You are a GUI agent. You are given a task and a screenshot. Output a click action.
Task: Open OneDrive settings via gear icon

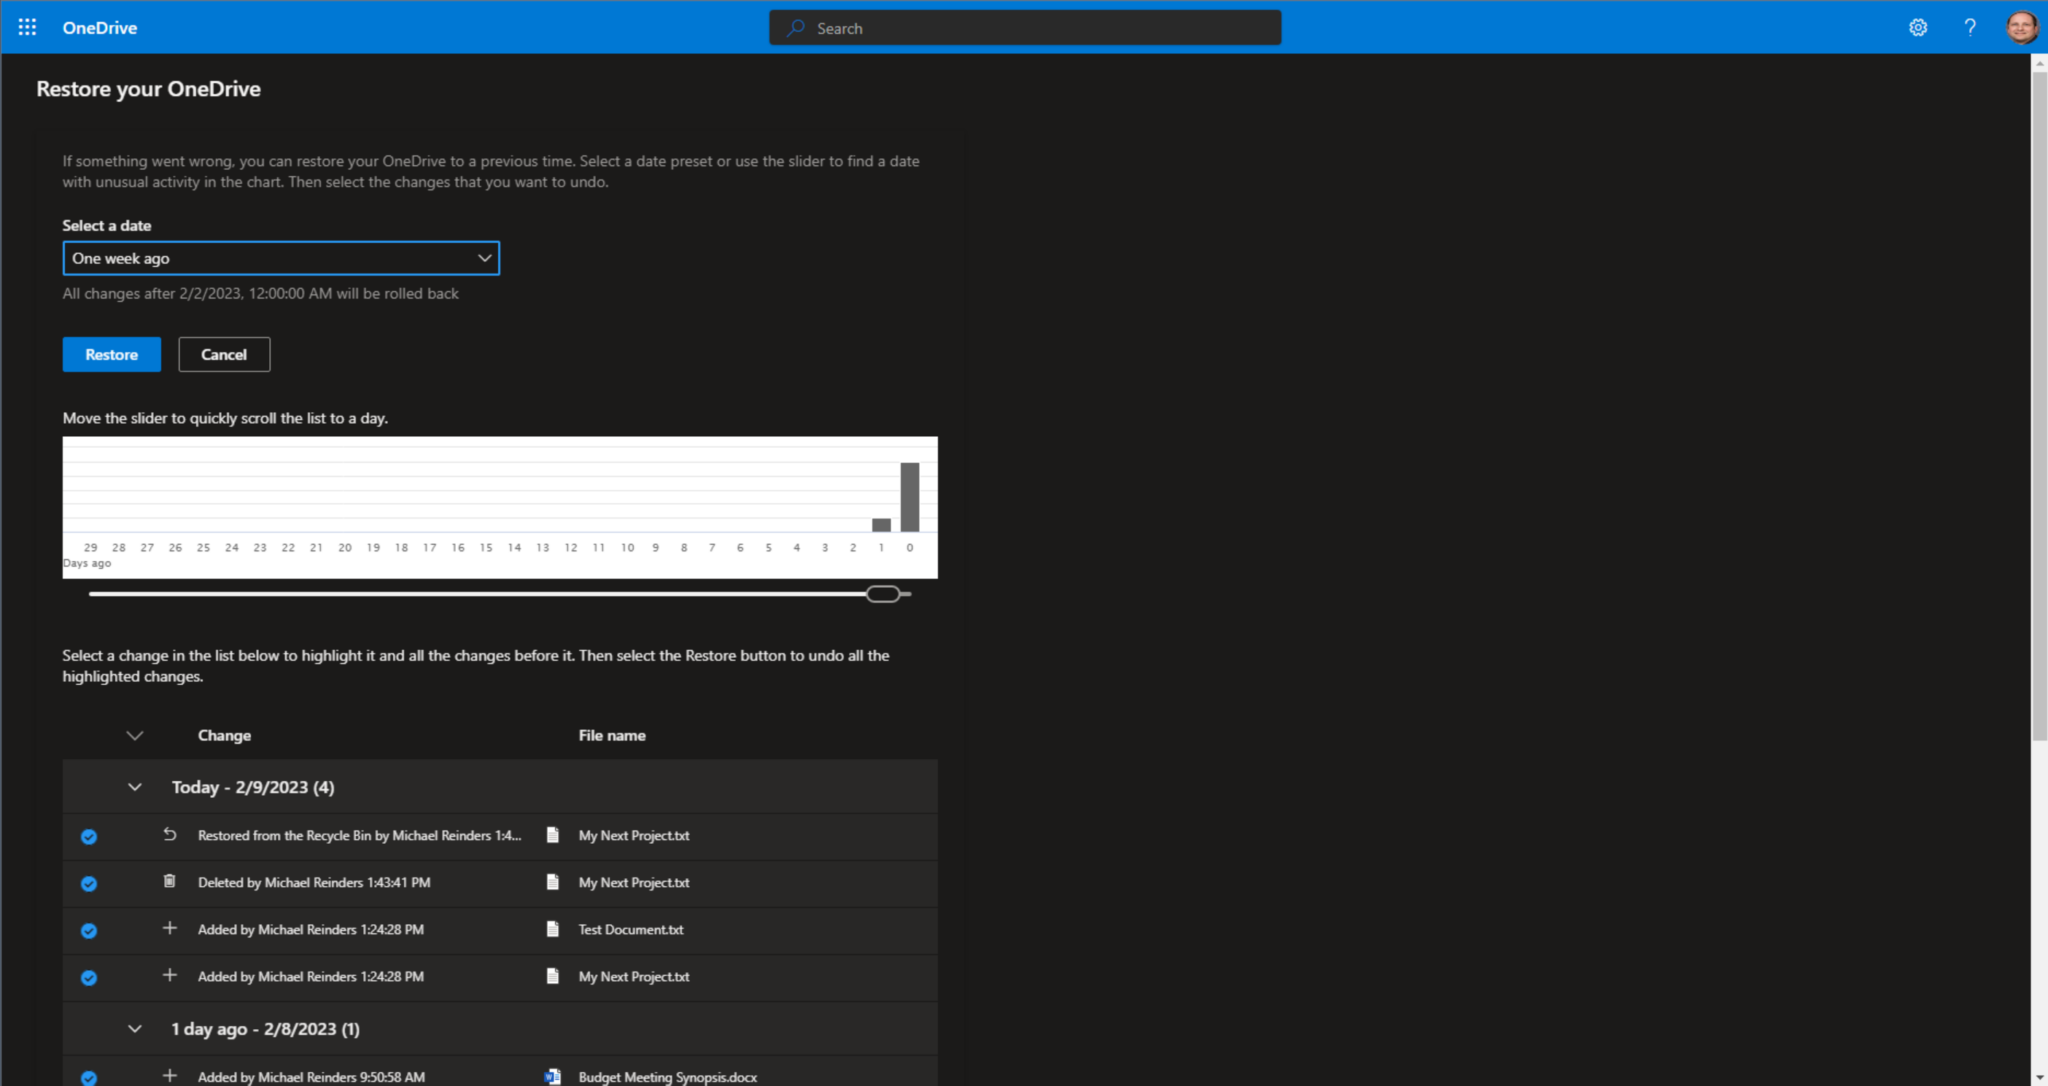coord(1917,27)
